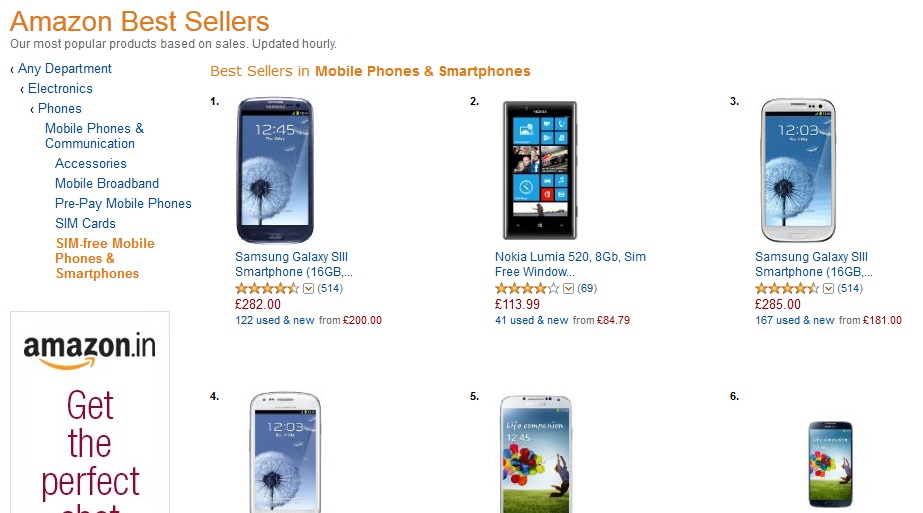The image size is (923, 513).
Task: Click star rating of first Galaxy SIII
Action: click(267, 289)
